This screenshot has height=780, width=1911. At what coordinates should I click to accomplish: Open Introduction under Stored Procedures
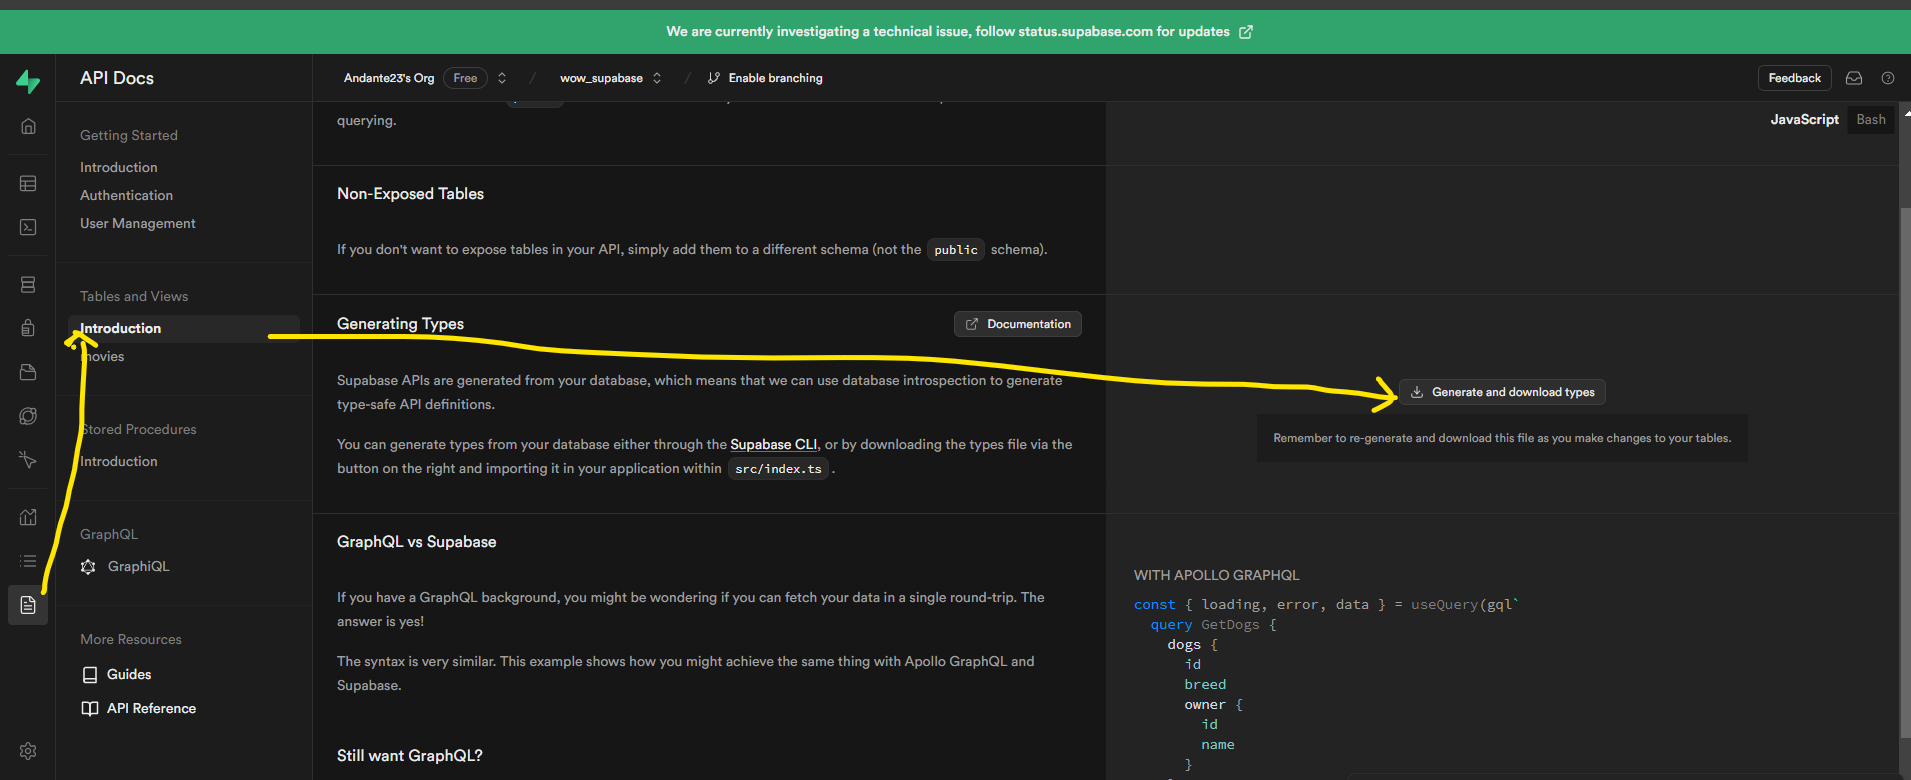point(119,461)
